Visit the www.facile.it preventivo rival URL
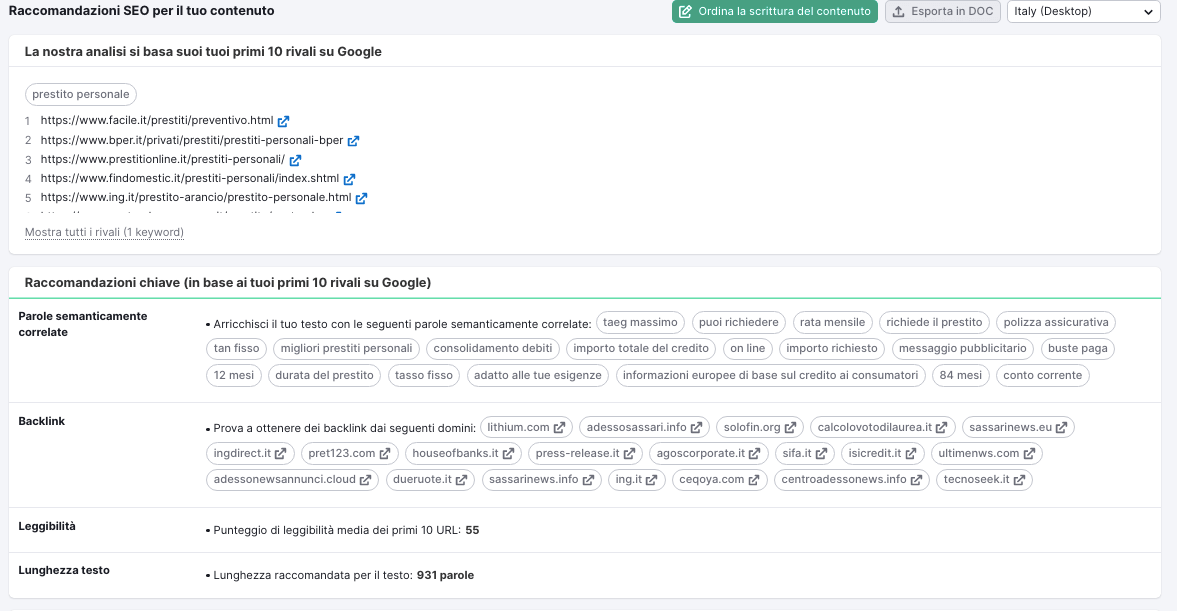This screenshot has height=611, width=1177. (156, 121)
